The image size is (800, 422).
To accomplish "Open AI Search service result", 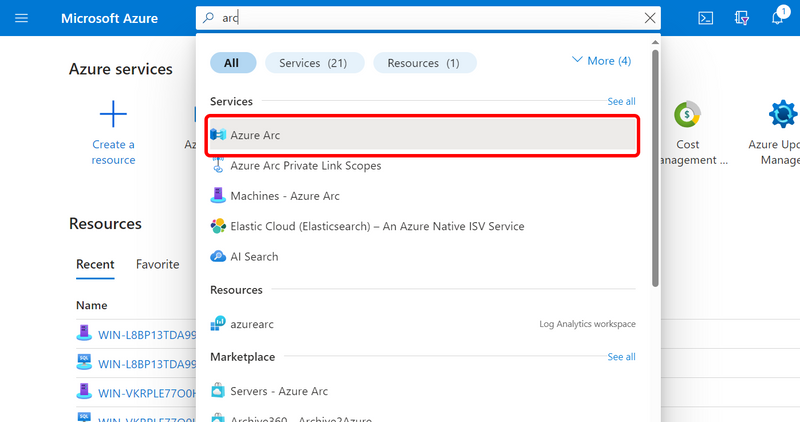I will pyautogui.click(x=254, y=257).
